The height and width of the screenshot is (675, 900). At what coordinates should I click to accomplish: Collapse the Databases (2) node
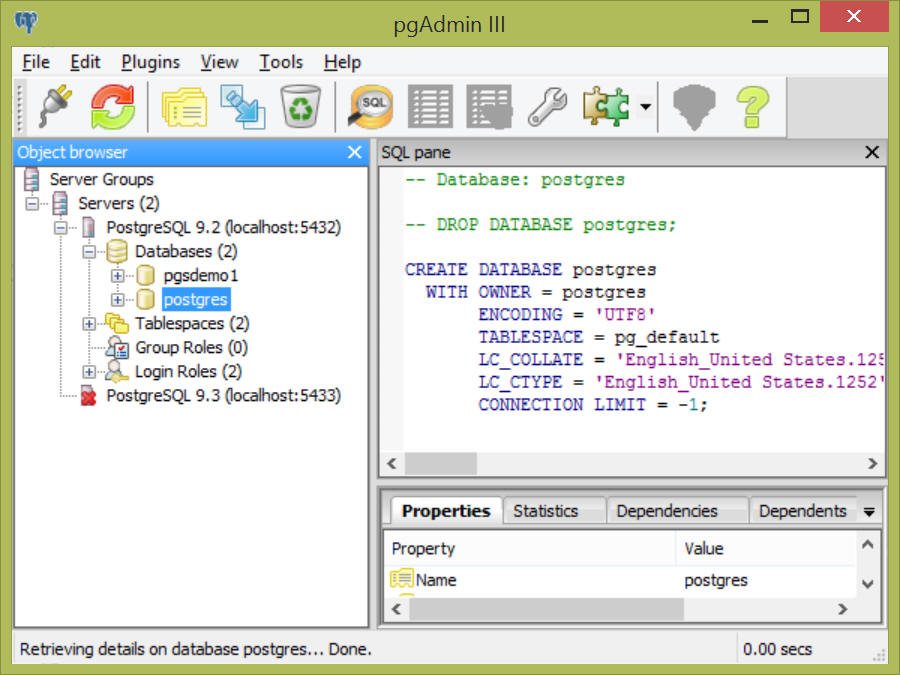(x=89, y=251)
